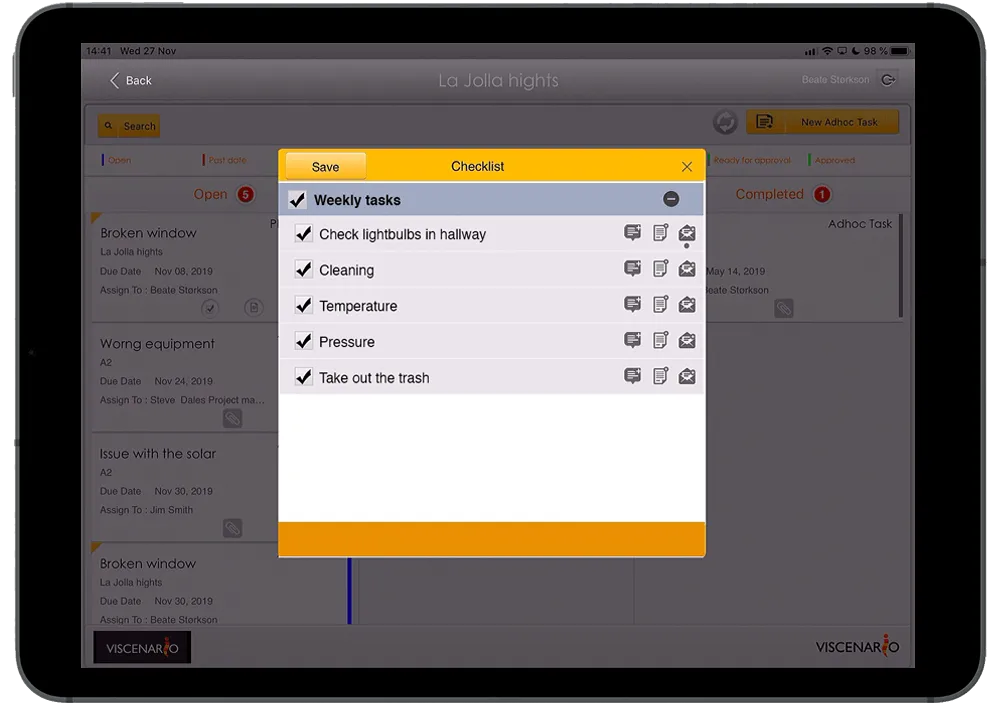Screen dimensions: 1000x705
Task: Open envelope icon for Check lightbulbs in hallway
Action: [687, 232]
